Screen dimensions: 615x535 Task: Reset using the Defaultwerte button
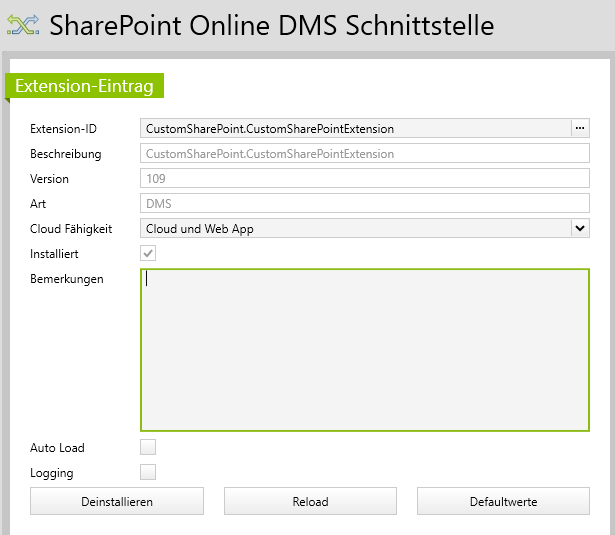(503, 501)
